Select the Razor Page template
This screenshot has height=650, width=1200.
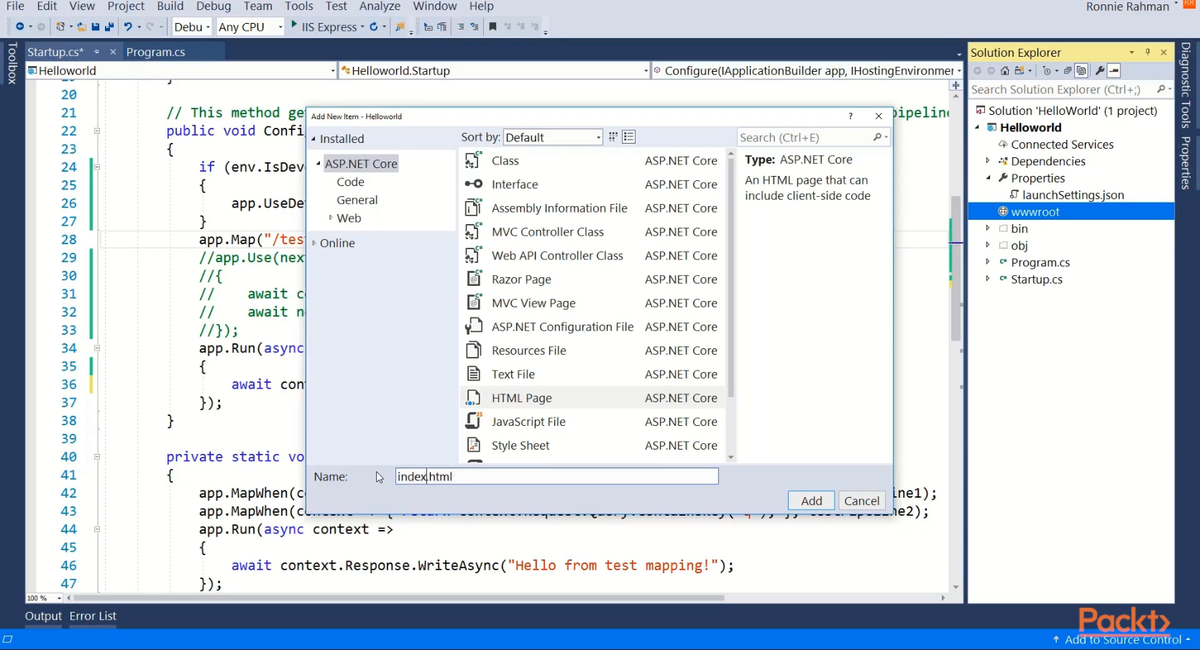(x=594, y=279)
